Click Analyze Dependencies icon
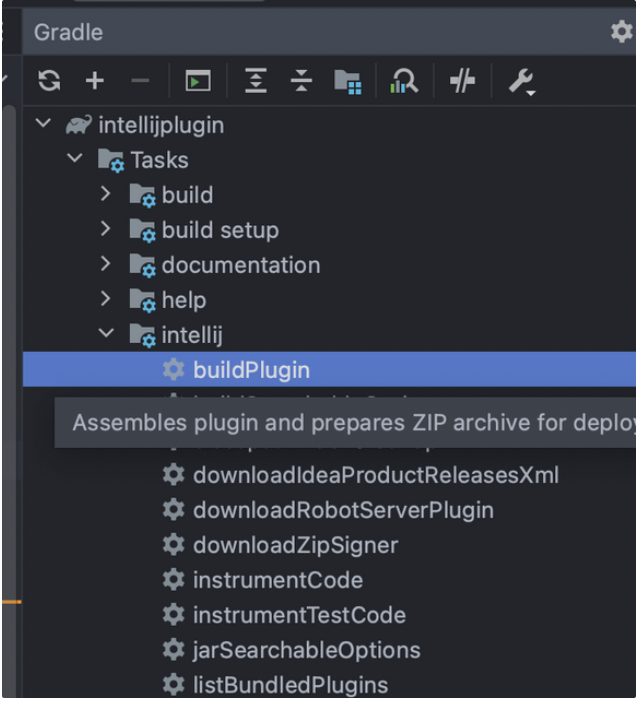636x702 pixels. [404, 81]
